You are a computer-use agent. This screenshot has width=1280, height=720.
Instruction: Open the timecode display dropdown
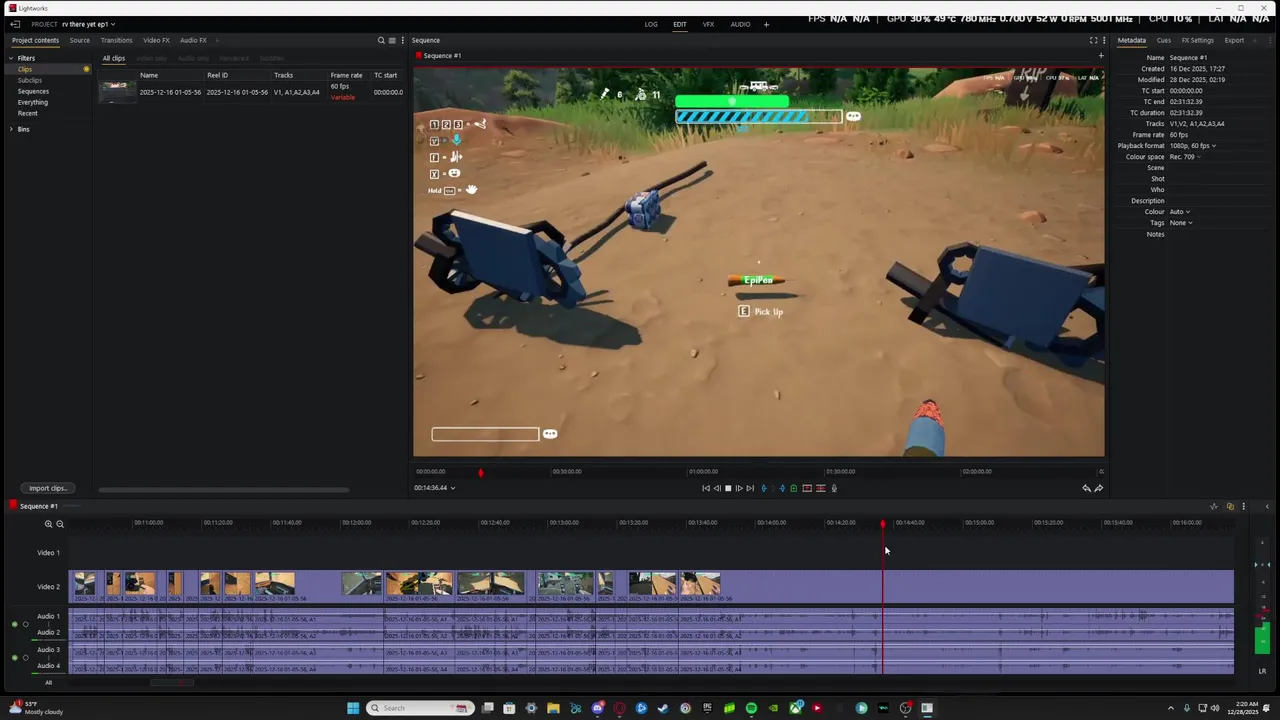point(435,488)
